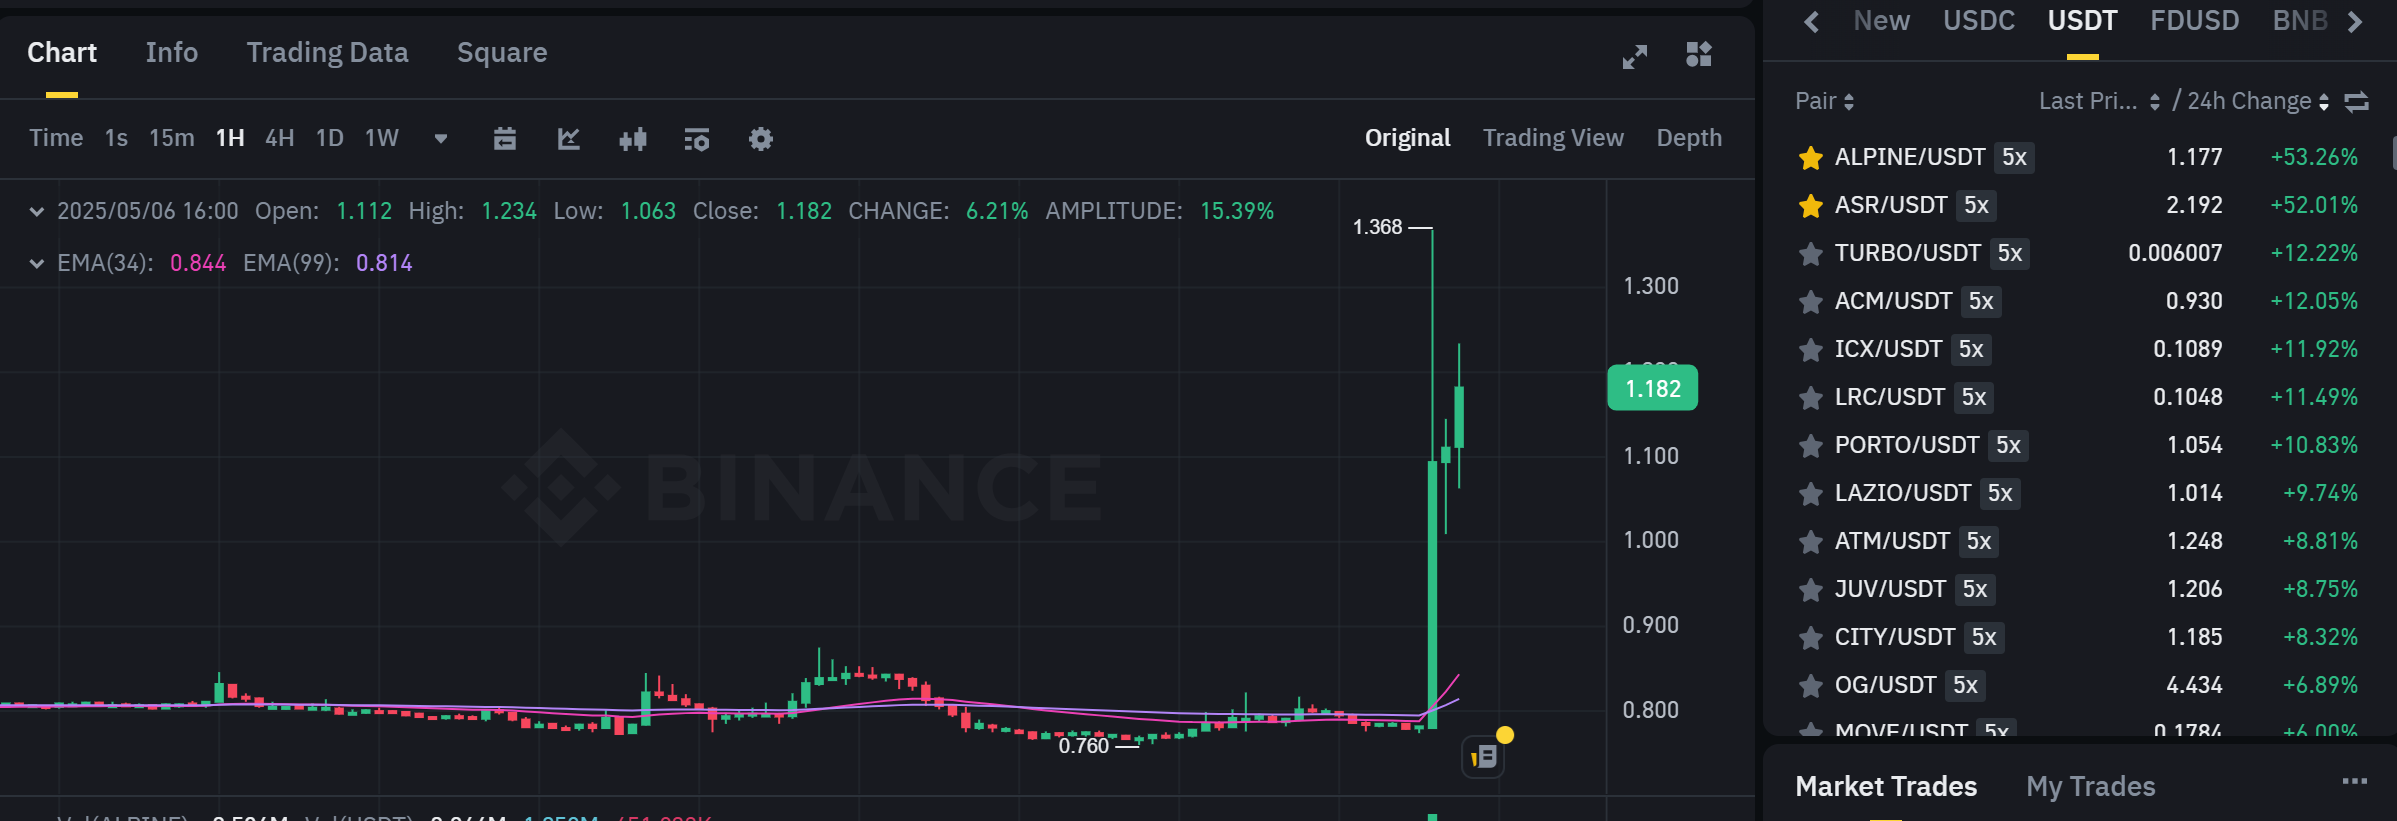Click right arrow of market tabs
This screenshot has height=821, width=2397.
pyautogui.click(x=2355, y=21)
